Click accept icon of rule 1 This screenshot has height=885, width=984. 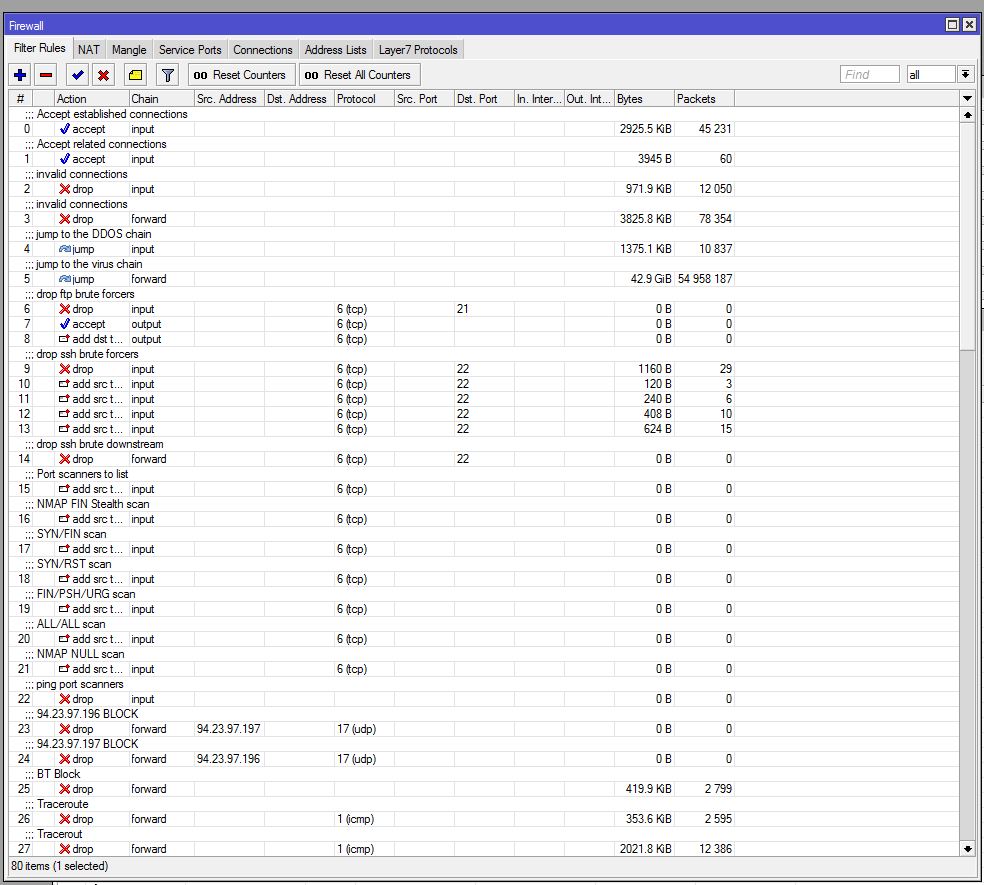pos(64,159)
